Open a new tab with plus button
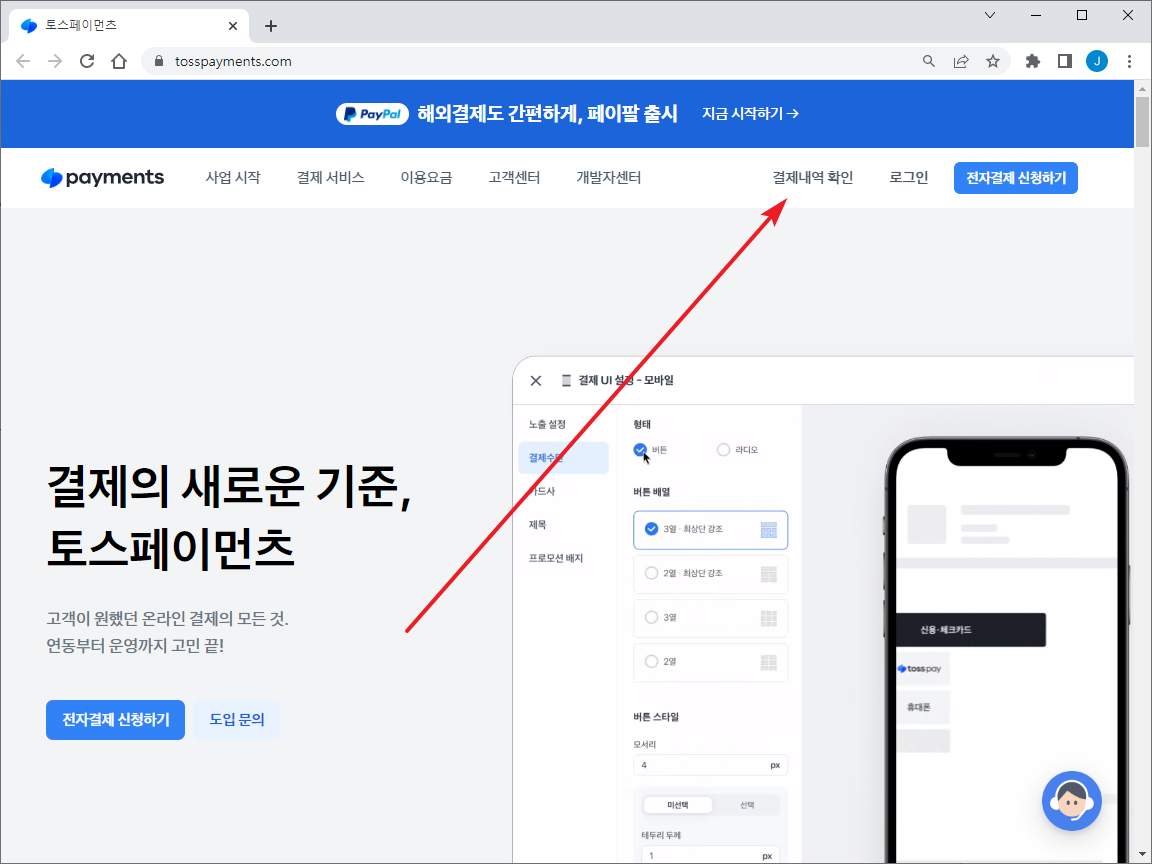This screenshot has height=864, width=1152. click(270, 26)
